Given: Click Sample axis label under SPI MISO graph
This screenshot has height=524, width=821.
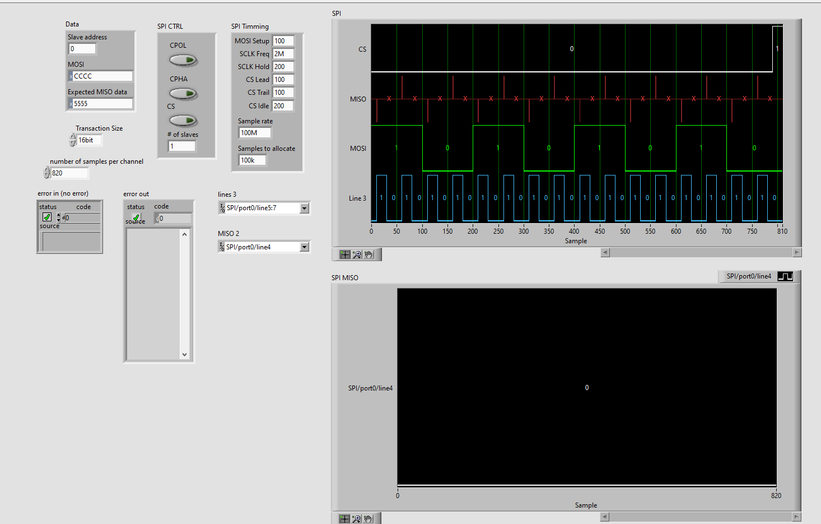Looking at the screenshot, I should click(x=586, y=505).
